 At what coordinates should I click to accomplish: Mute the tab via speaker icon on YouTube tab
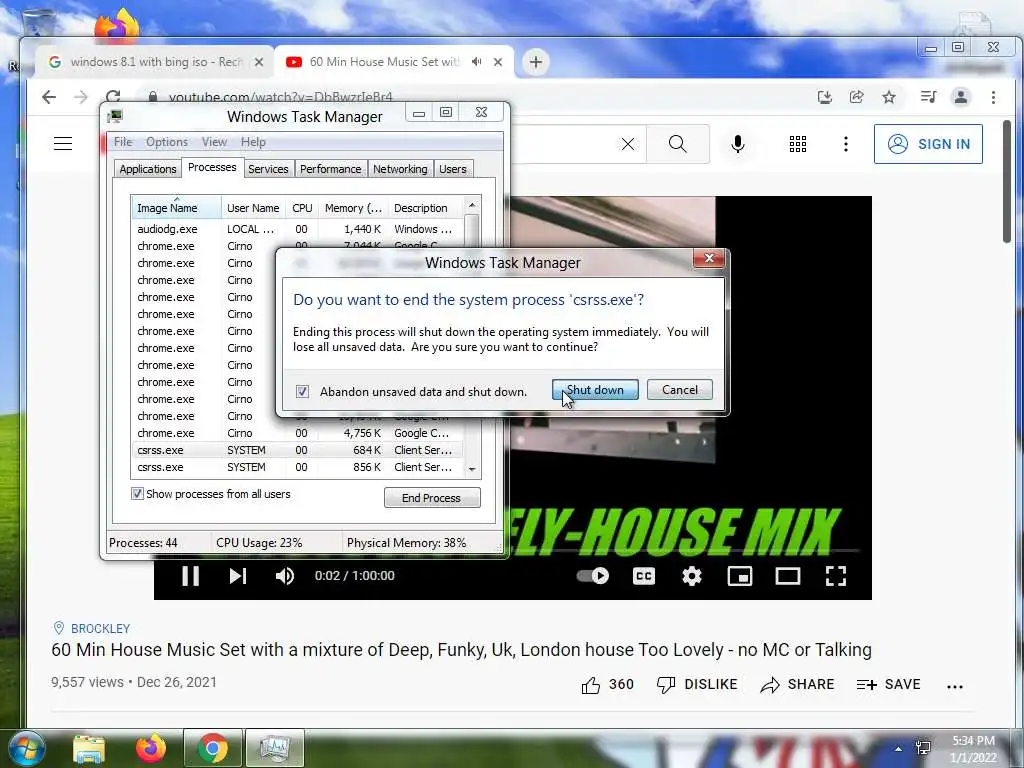click(x=477, y=62)
